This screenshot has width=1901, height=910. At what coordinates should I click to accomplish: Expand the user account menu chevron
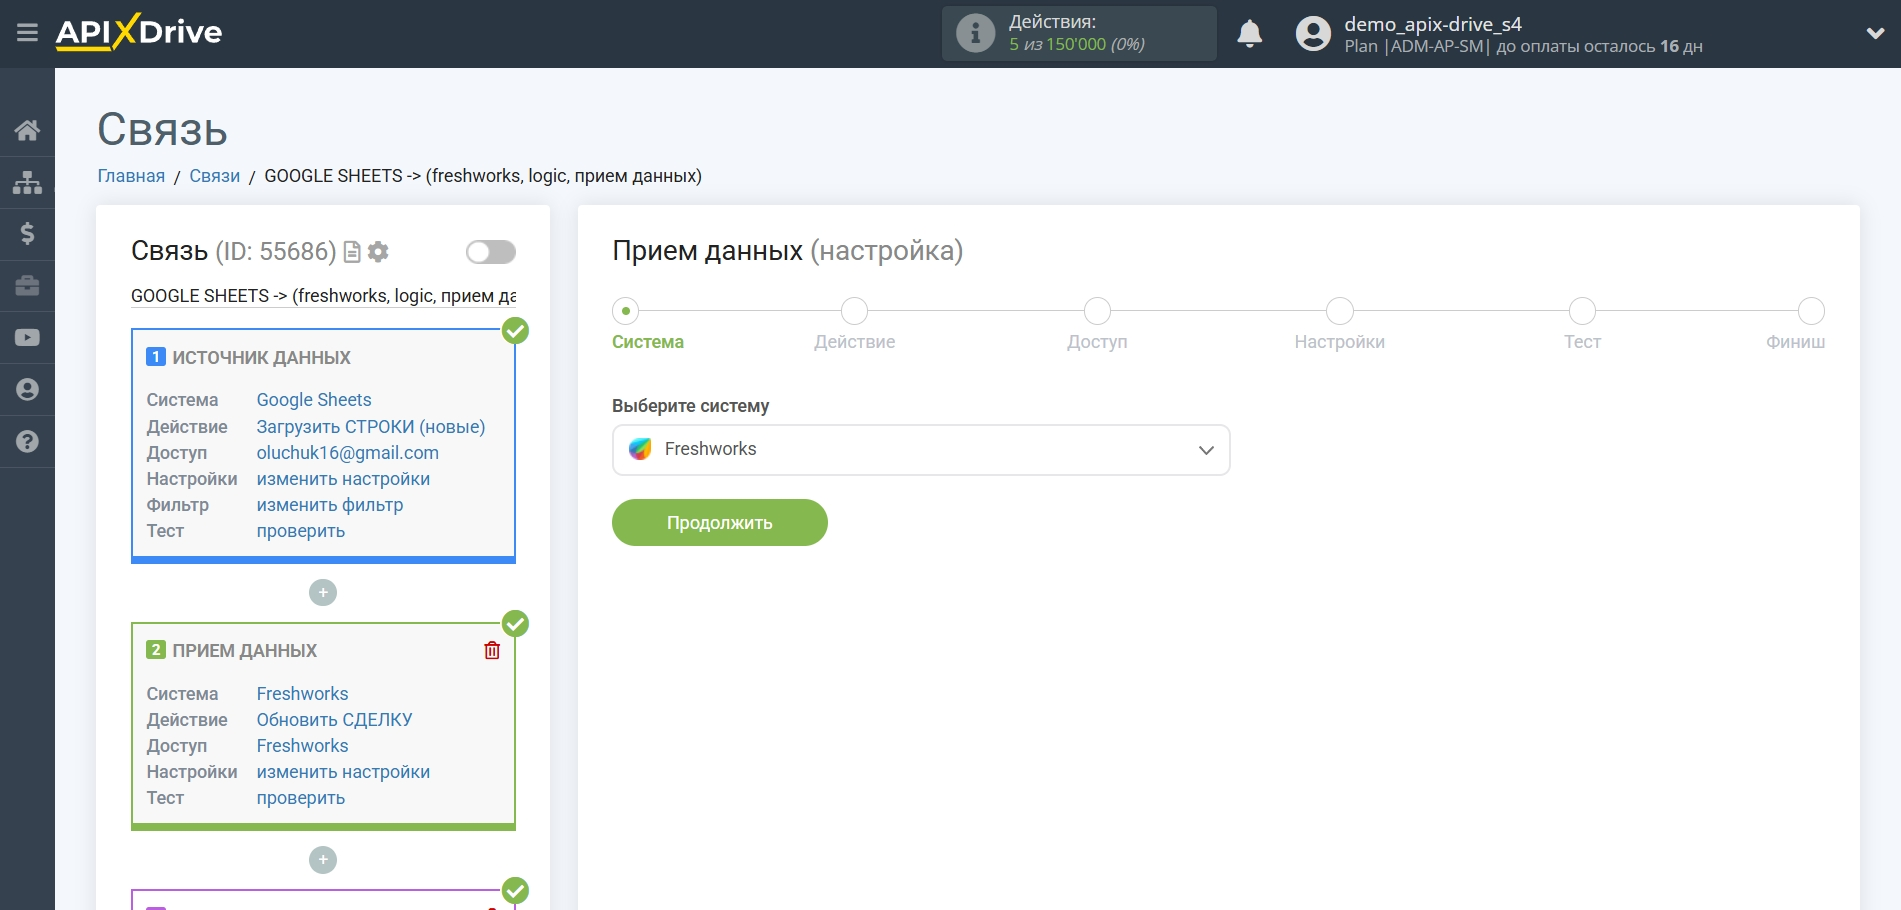point(1875,33)
